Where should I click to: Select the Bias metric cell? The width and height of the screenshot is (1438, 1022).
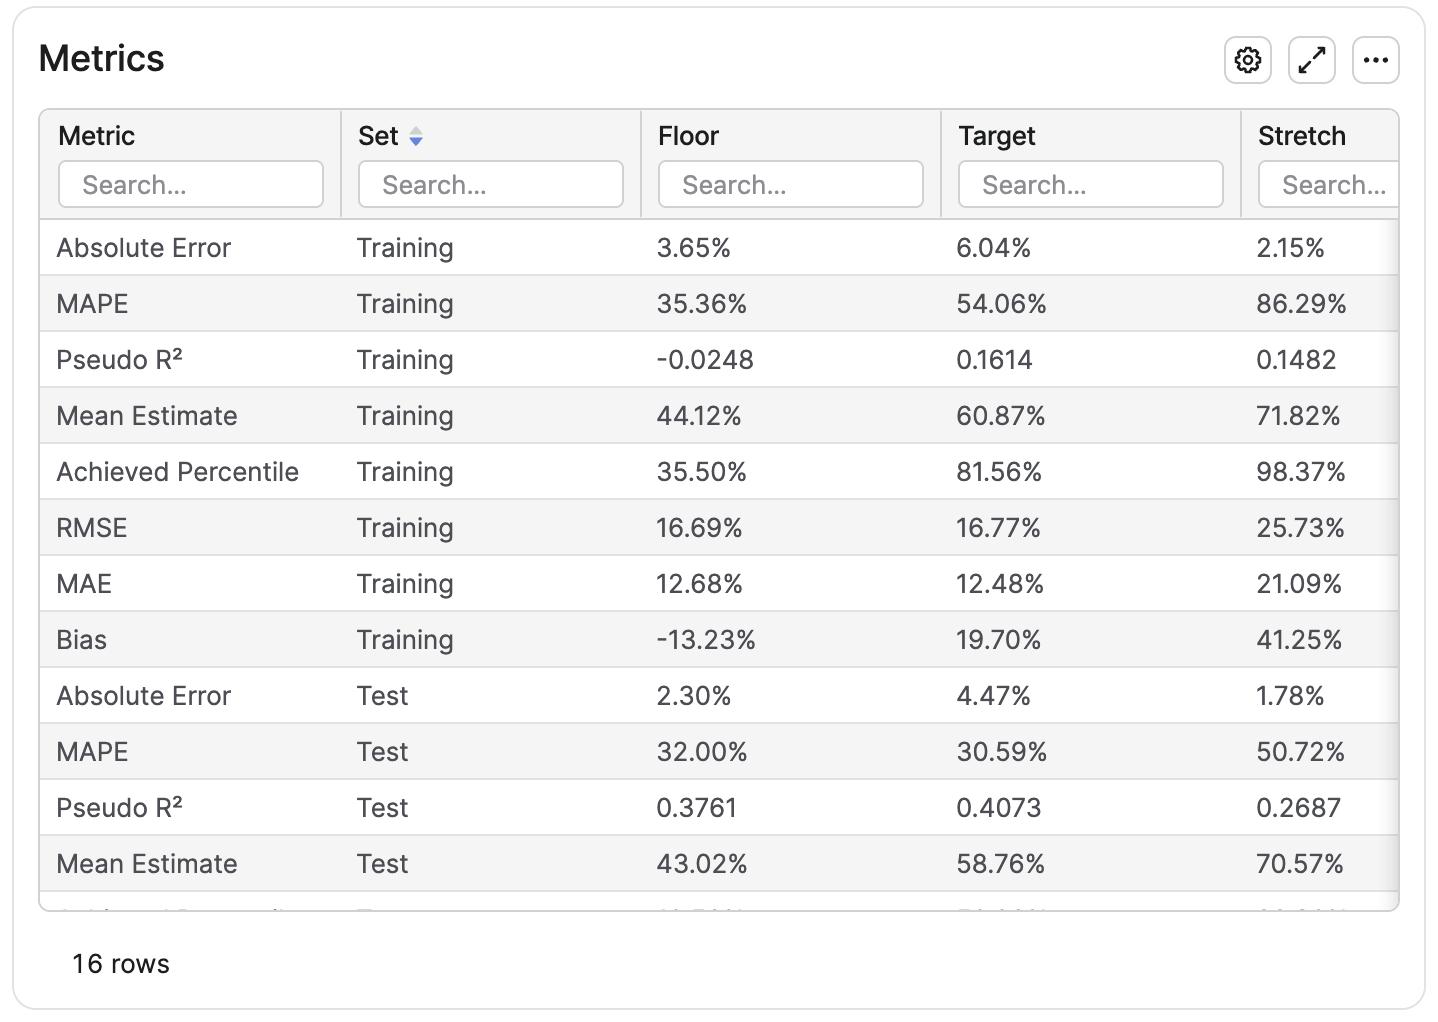82,640
